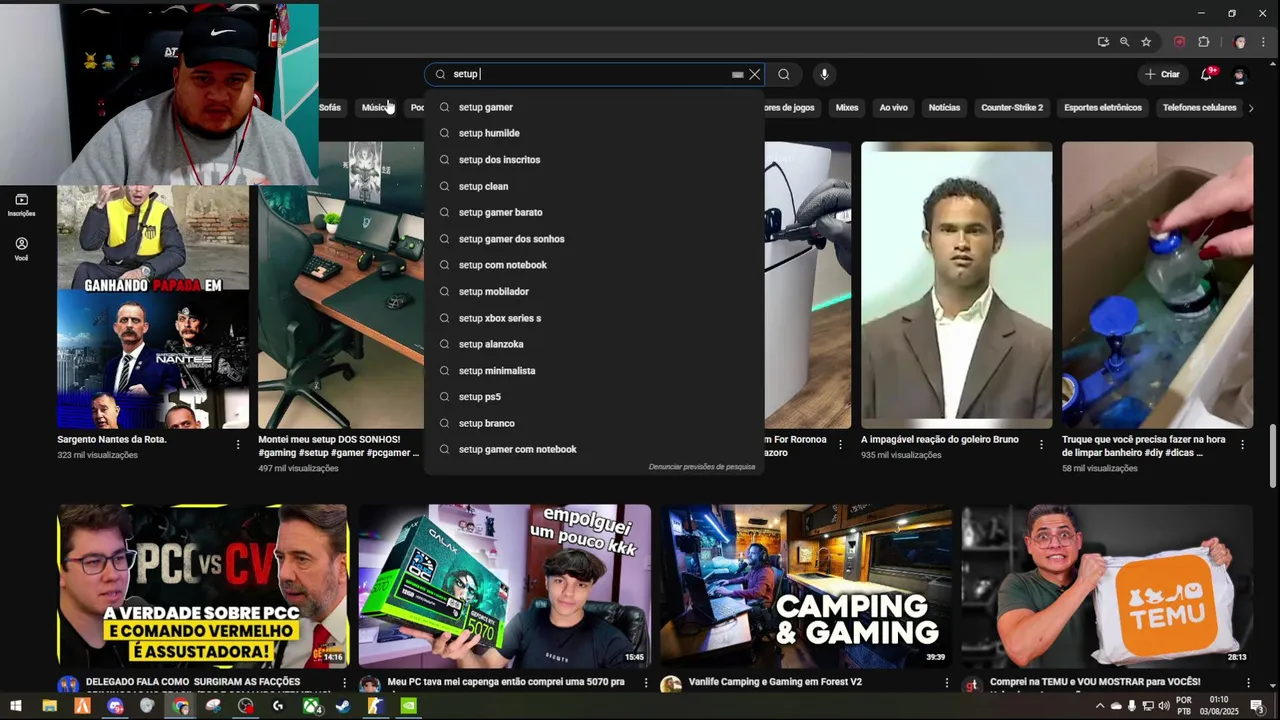
Task: Open the on-screen keyboard icon in search box
Action: [x=737, y=74]
